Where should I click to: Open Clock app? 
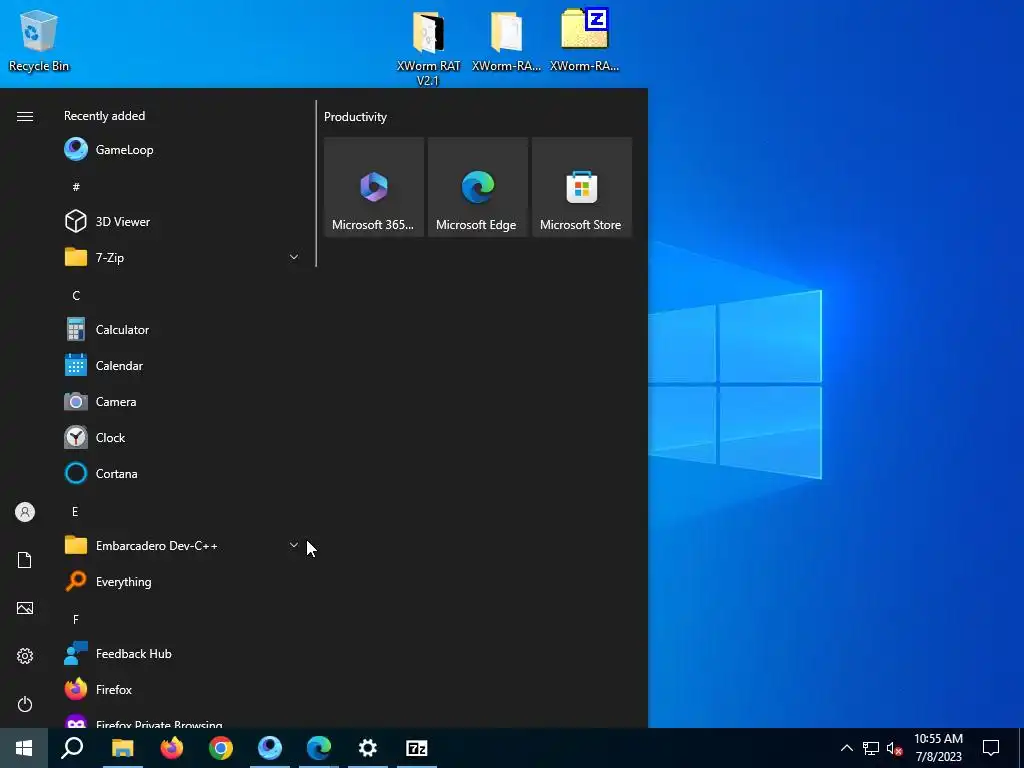182,438
